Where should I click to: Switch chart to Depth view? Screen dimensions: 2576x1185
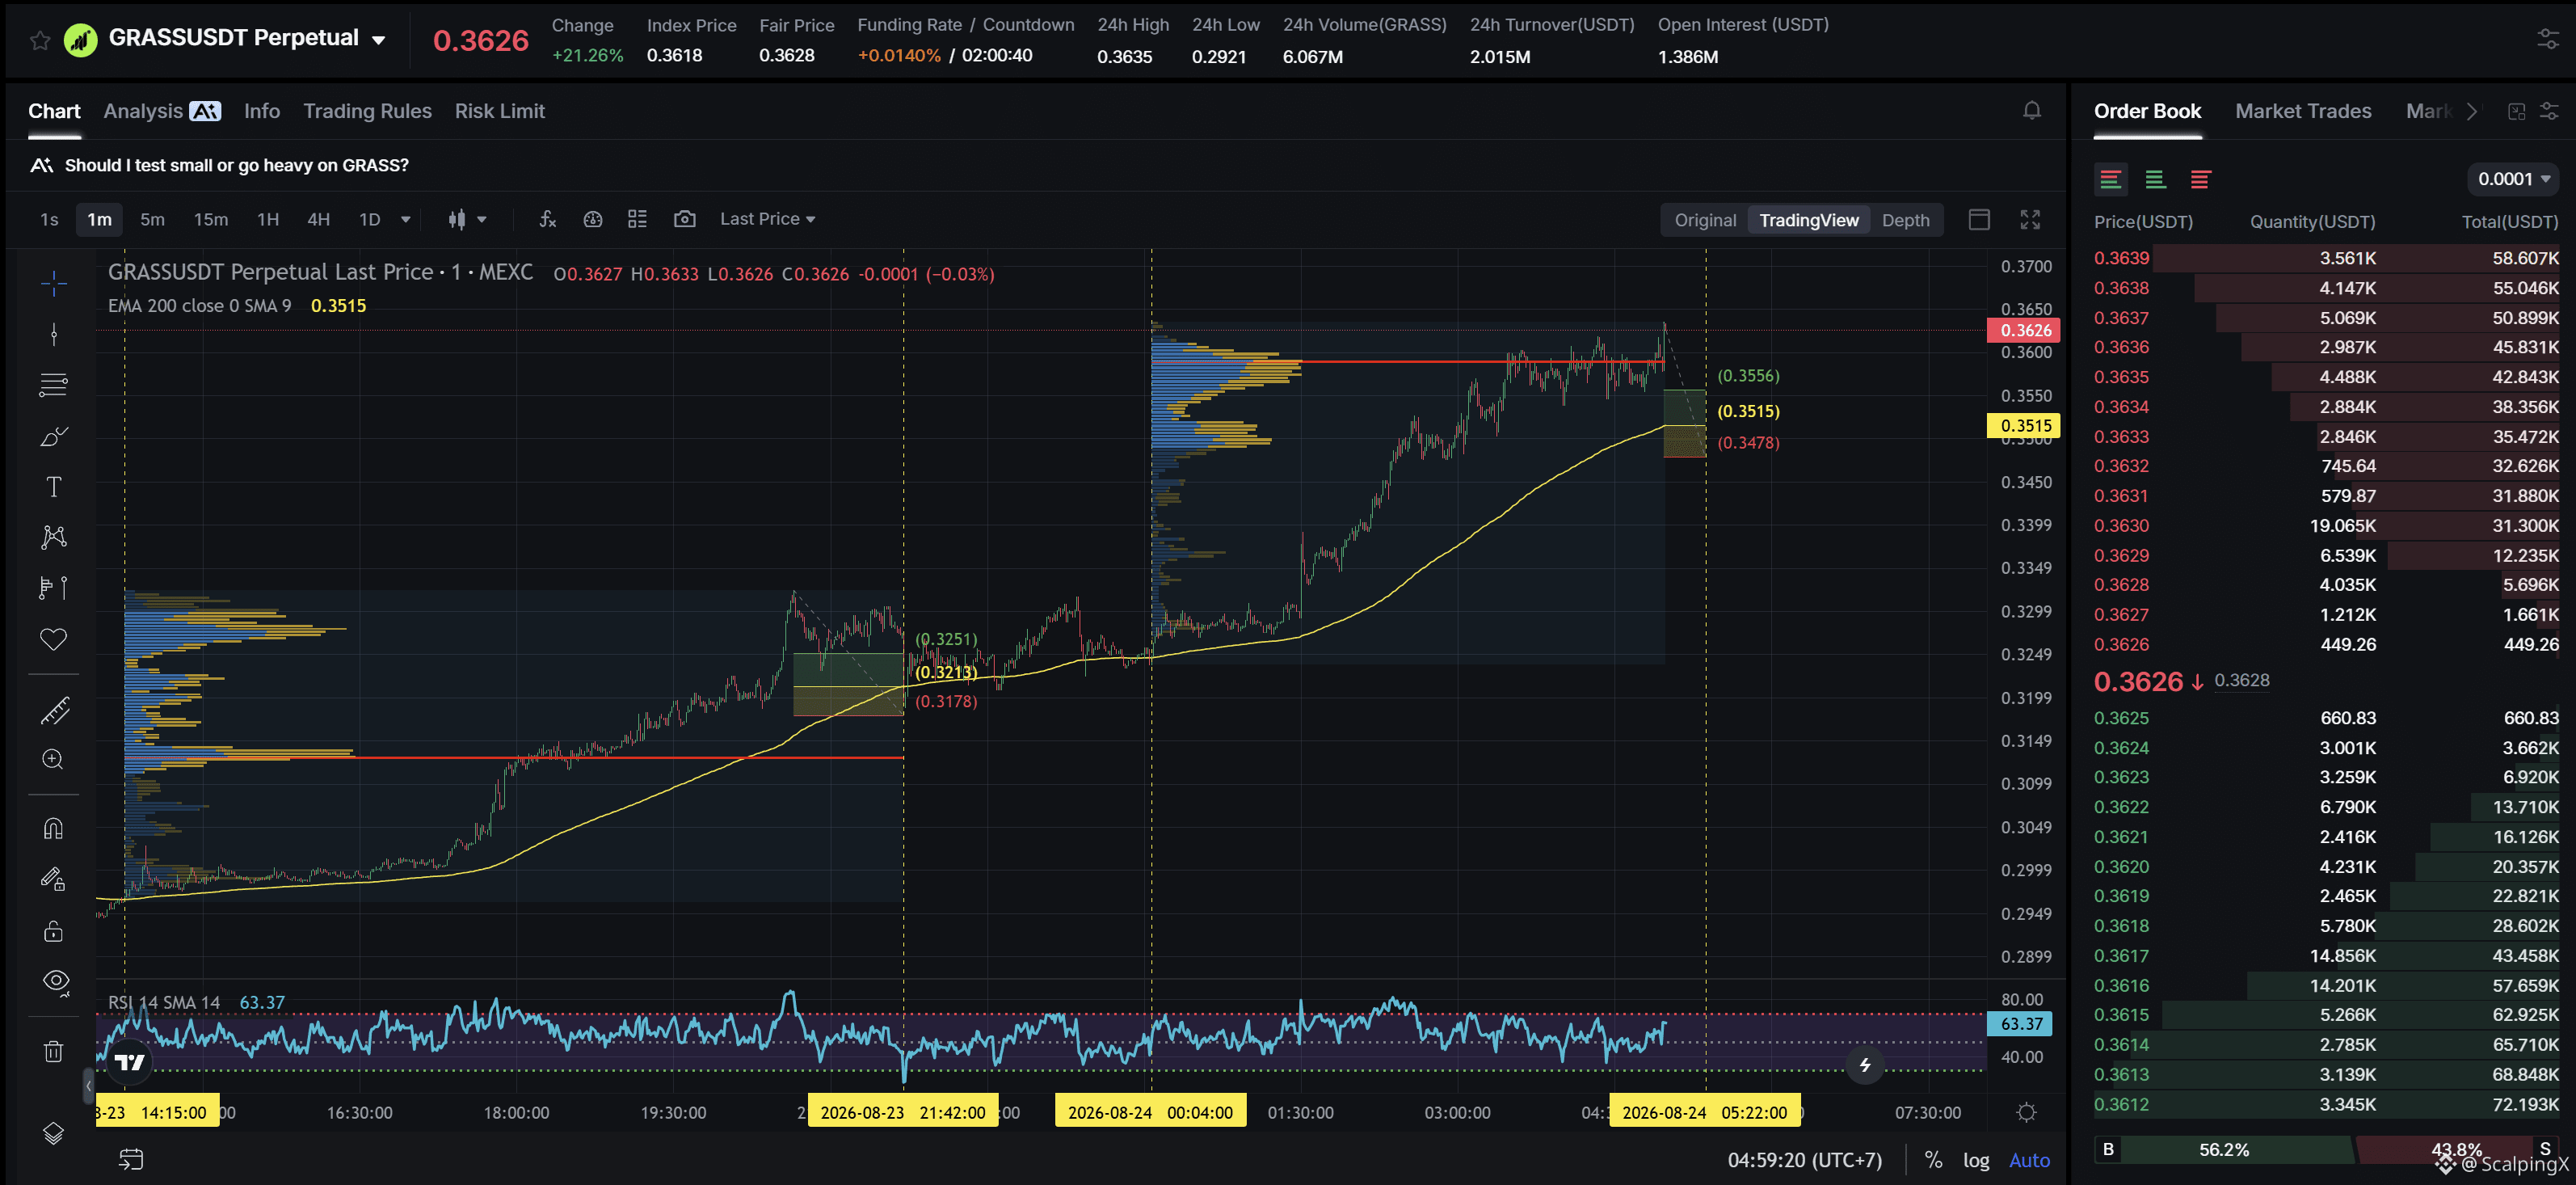click(1905, 220)
